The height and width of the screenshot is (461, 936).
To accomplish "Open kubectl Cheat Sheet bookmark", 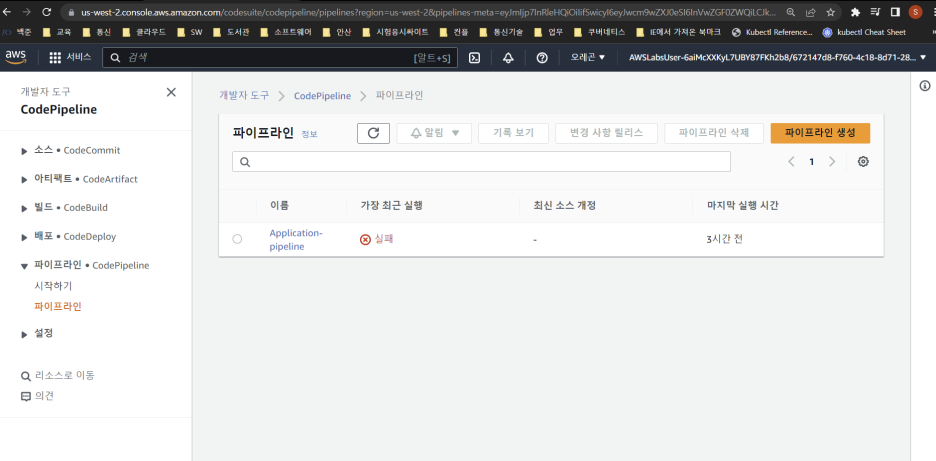I will tap(864, 32).
